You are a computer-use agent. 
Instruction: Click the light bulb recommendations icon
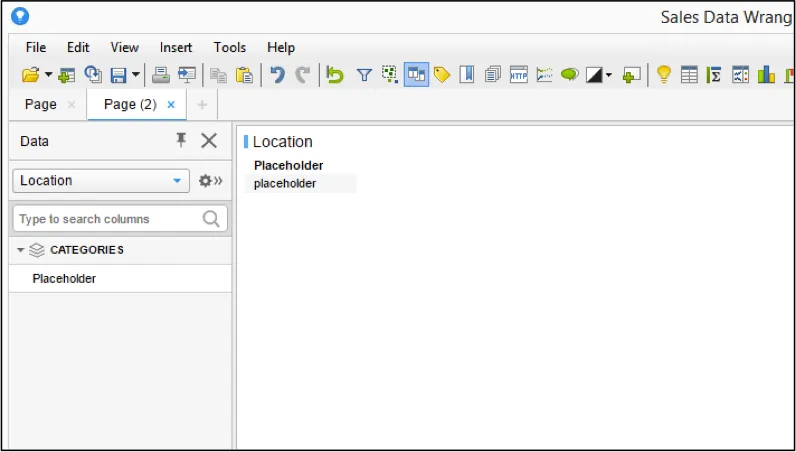(x=664, y=75)
